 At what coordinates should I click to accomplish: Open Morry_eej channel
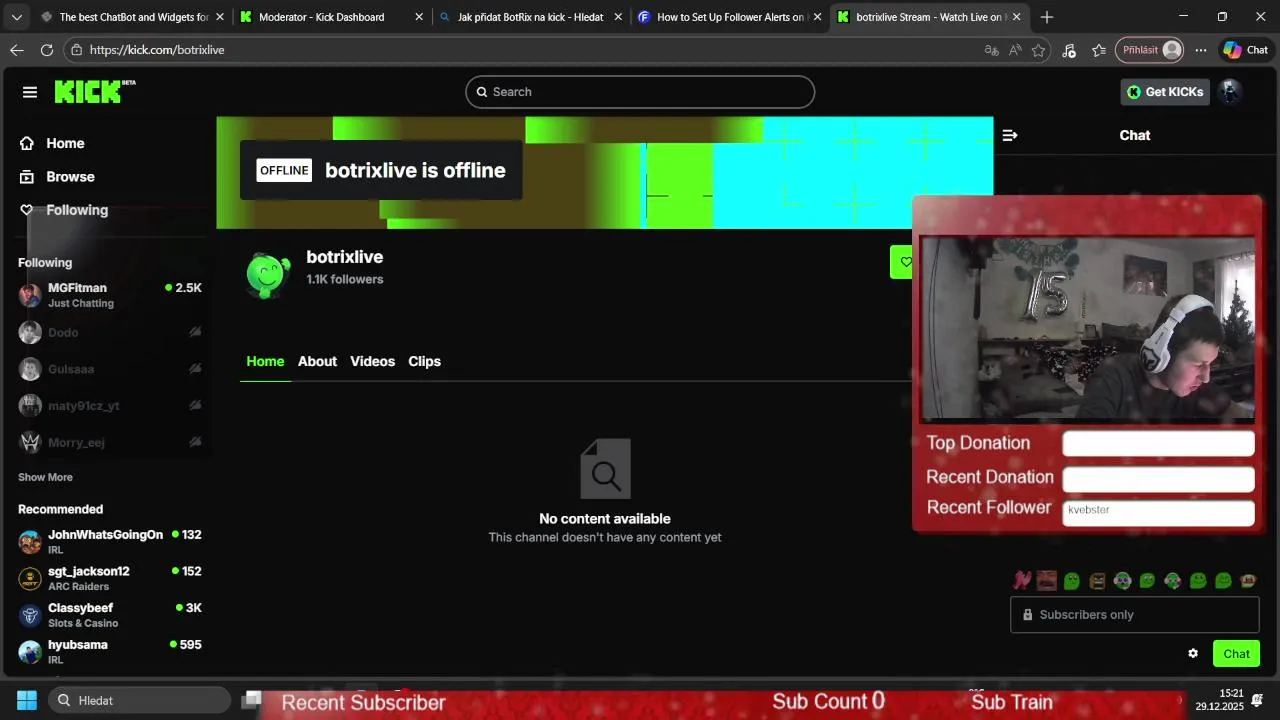pos(110,442)
